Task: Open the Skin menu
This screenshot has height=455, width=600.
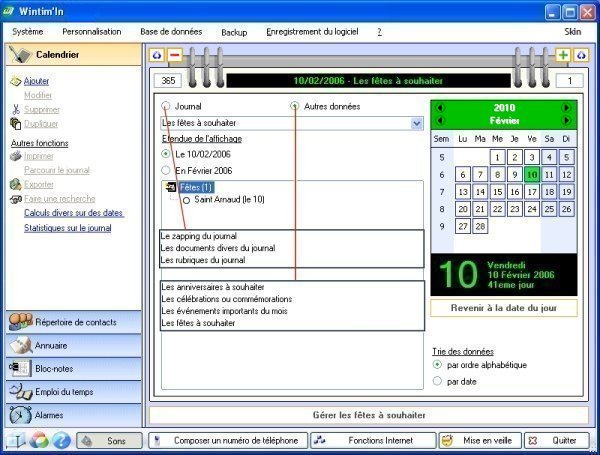Action: click(572, 32)
